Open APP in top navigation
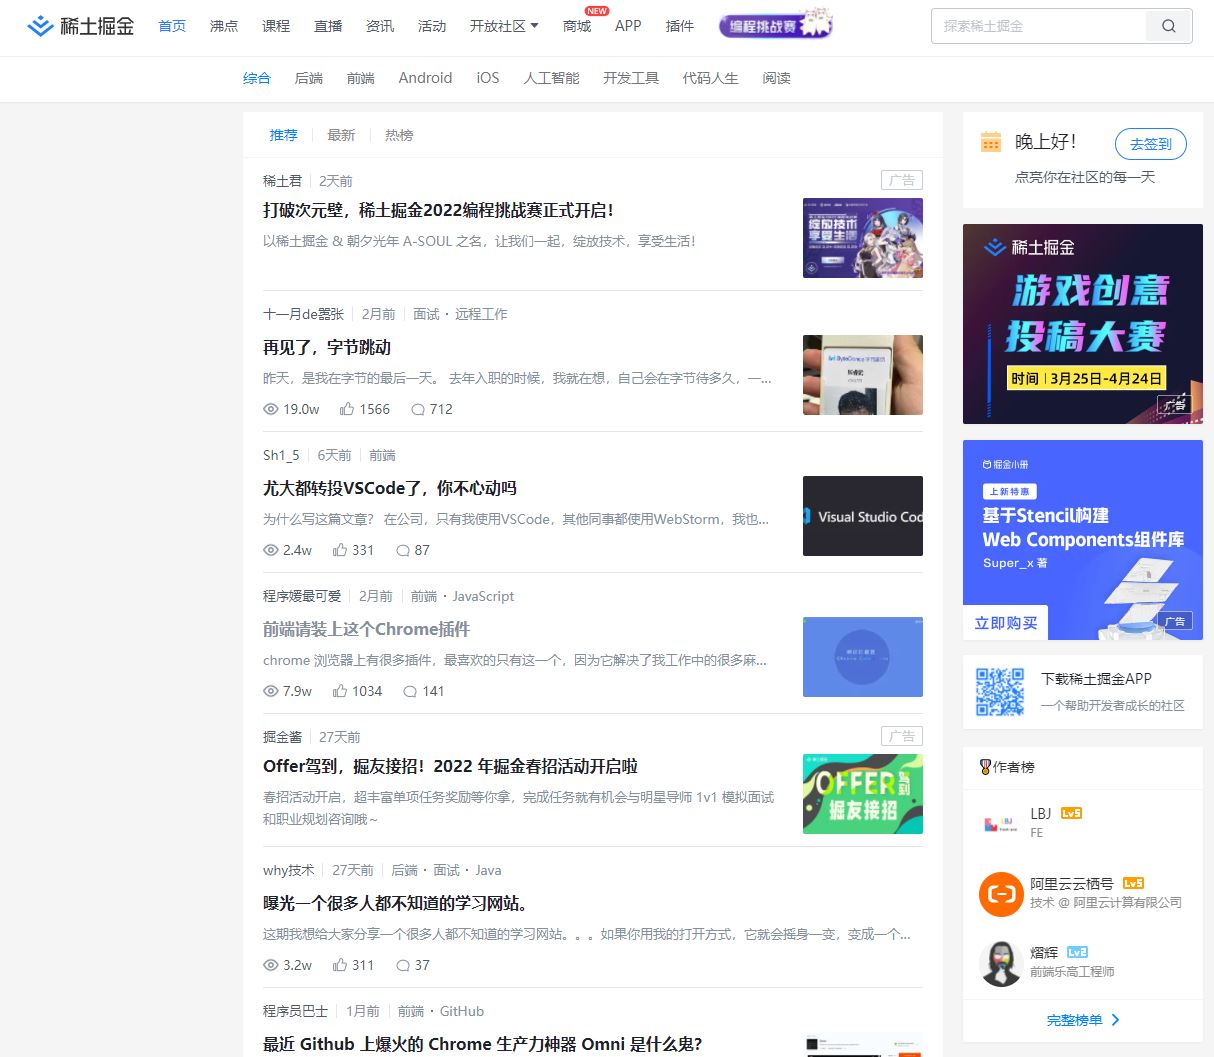Viewport: 1214px width, 1057px height. click(x=628, y=26)
